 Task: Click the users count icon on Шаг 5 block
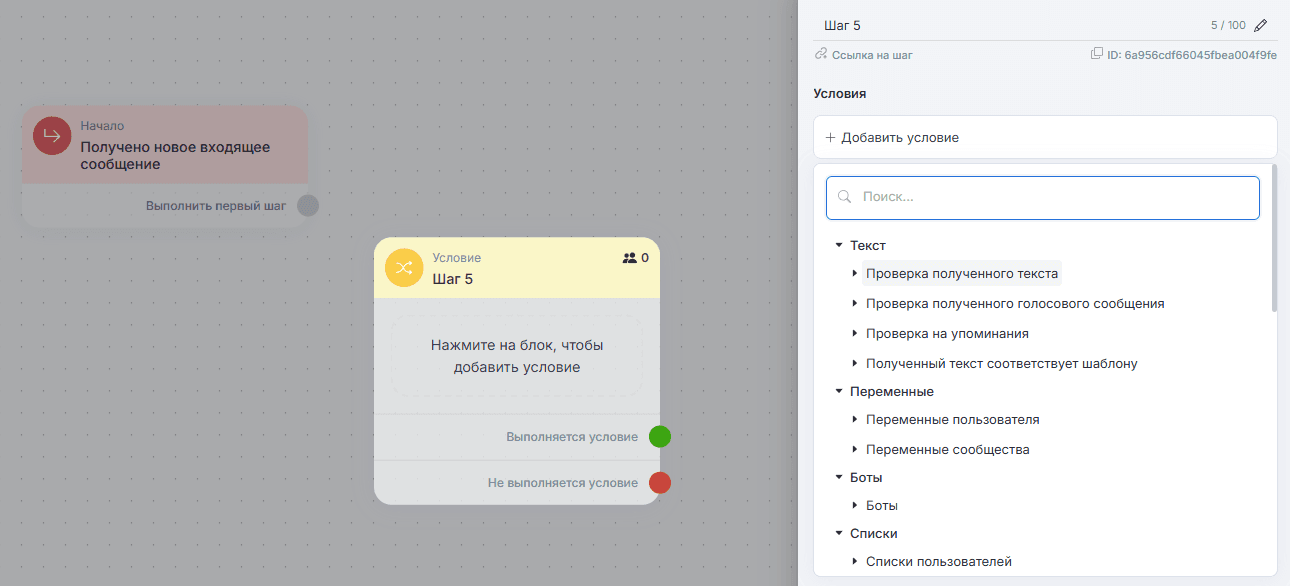pyautogui.click(x=629, y=258)
